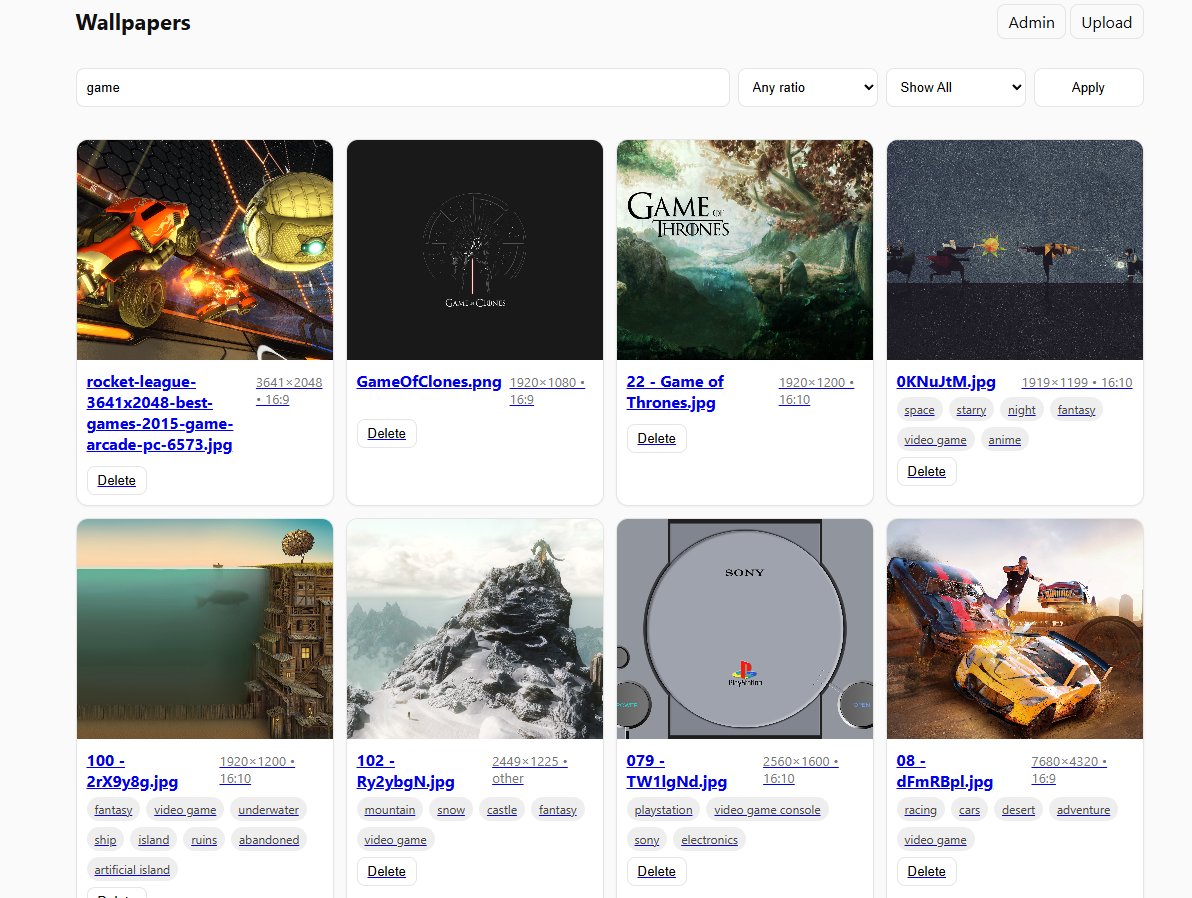Open the Show All filter dropdown
This screenshot has height=898, width=1192.
(x=954, y=88)
